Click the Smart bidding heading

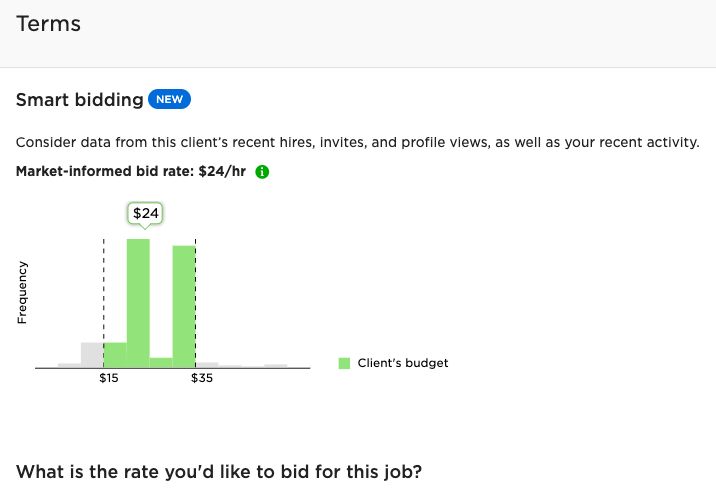[x=80, y=100]
